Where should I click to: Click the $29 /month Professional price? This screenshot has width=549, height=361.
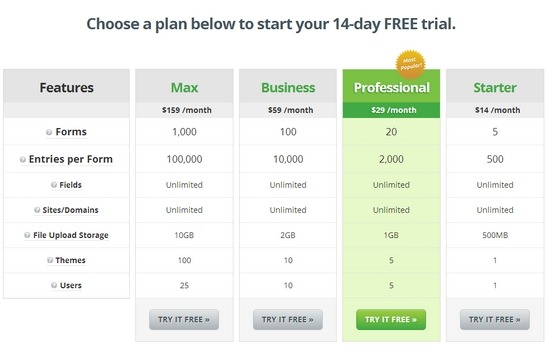pyautogui.click(x=394, y=110)
